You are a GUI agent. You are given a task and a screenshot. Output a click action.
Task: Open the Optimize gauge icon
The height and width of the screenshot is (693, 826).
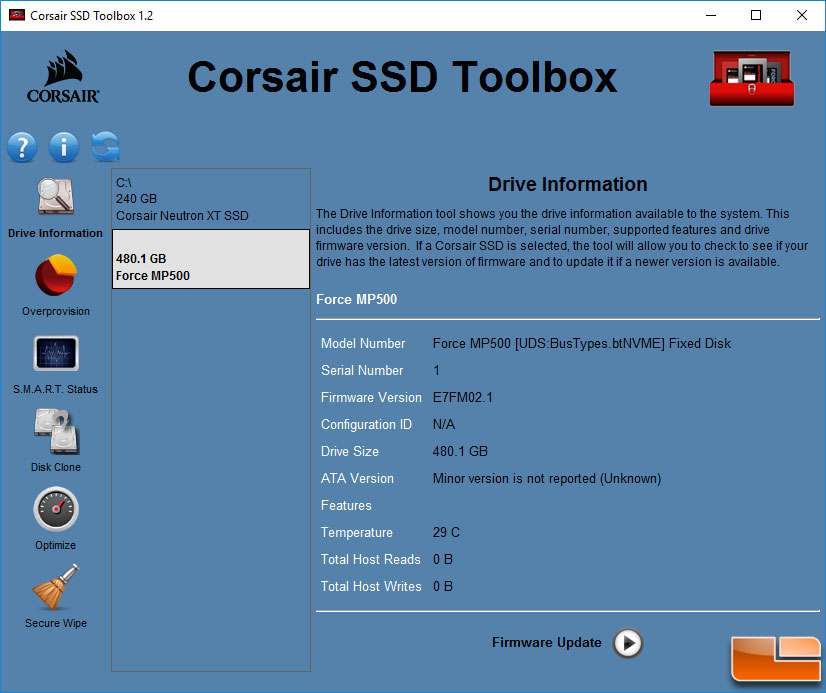[56, 509]
